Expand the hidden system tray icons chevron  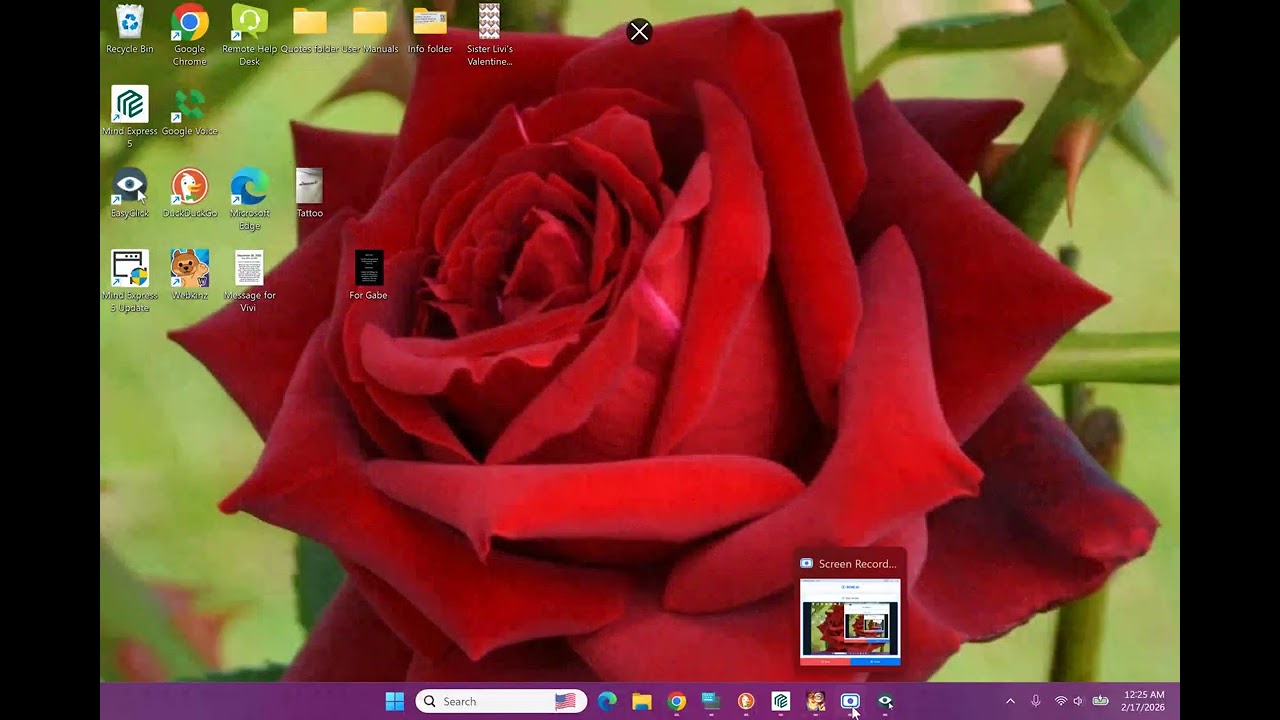[1010, 701]
